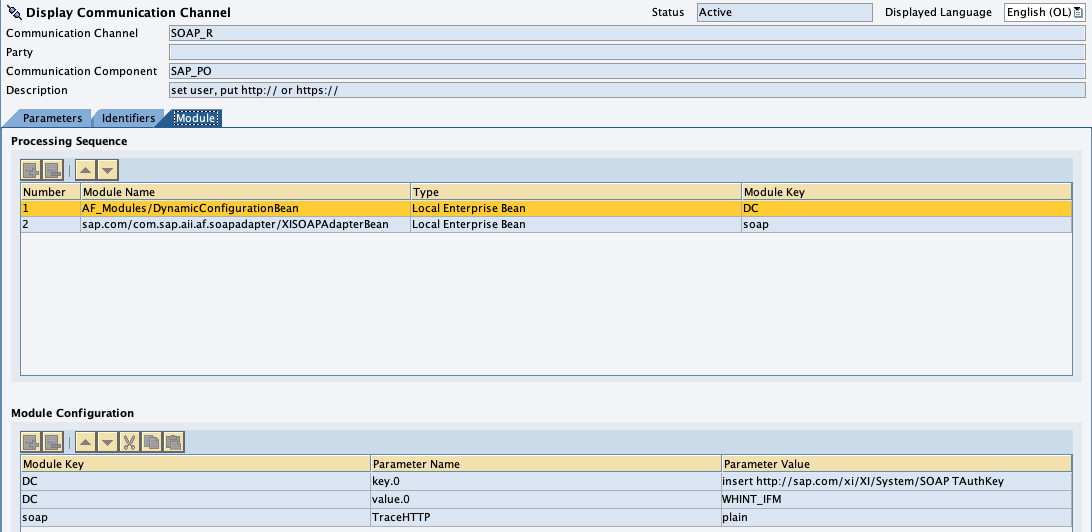Viewport: 1092px width, 532px height.
Task: Switch to the Identifiers tab
Action: coord(128,118)
